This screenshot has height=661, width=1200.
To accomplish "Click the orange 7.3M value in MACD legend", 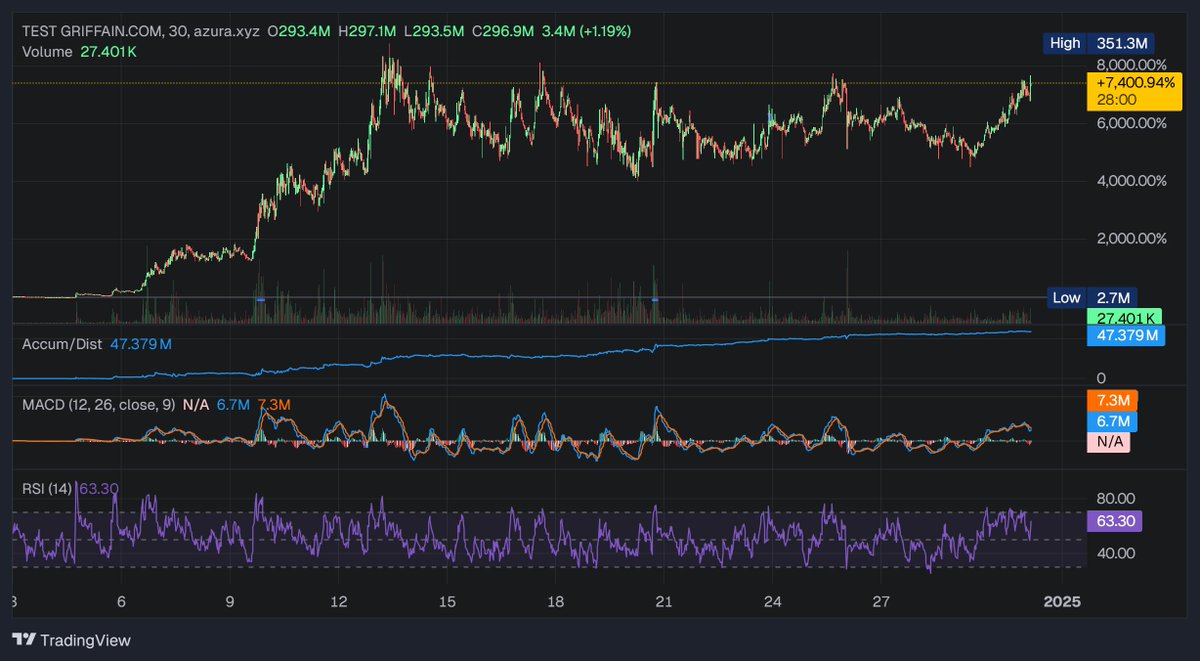I will coord(273,404).
